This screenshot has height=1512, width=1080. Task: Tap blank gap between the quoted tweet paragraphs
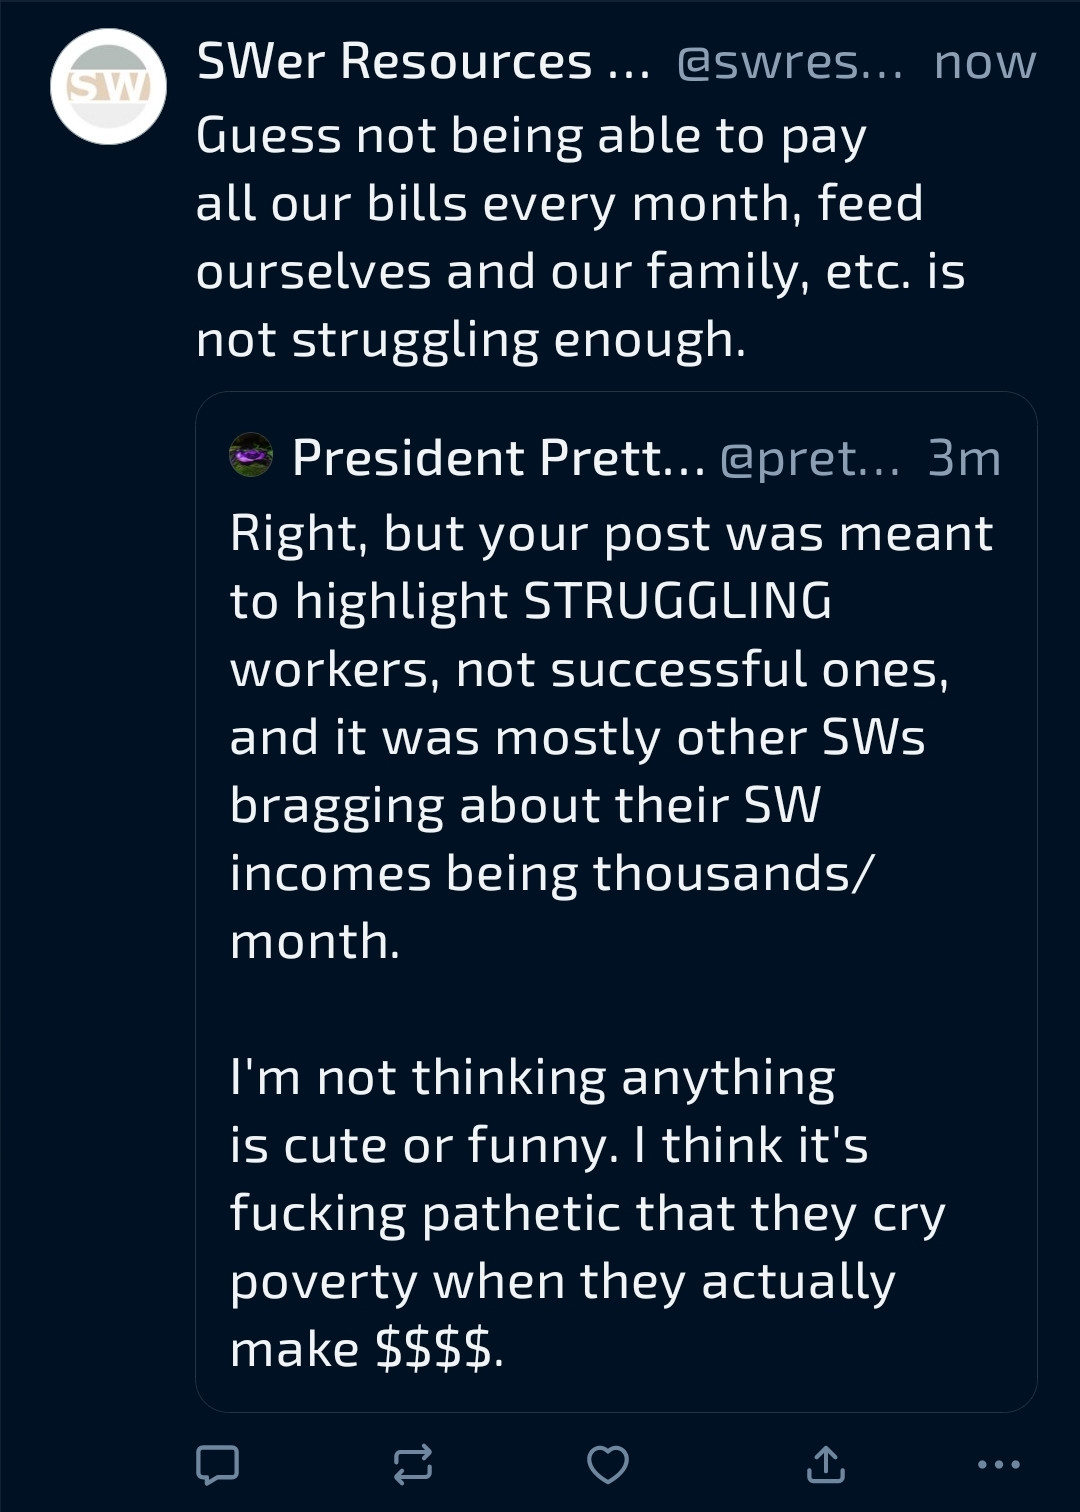click(x=610, y=1010)
